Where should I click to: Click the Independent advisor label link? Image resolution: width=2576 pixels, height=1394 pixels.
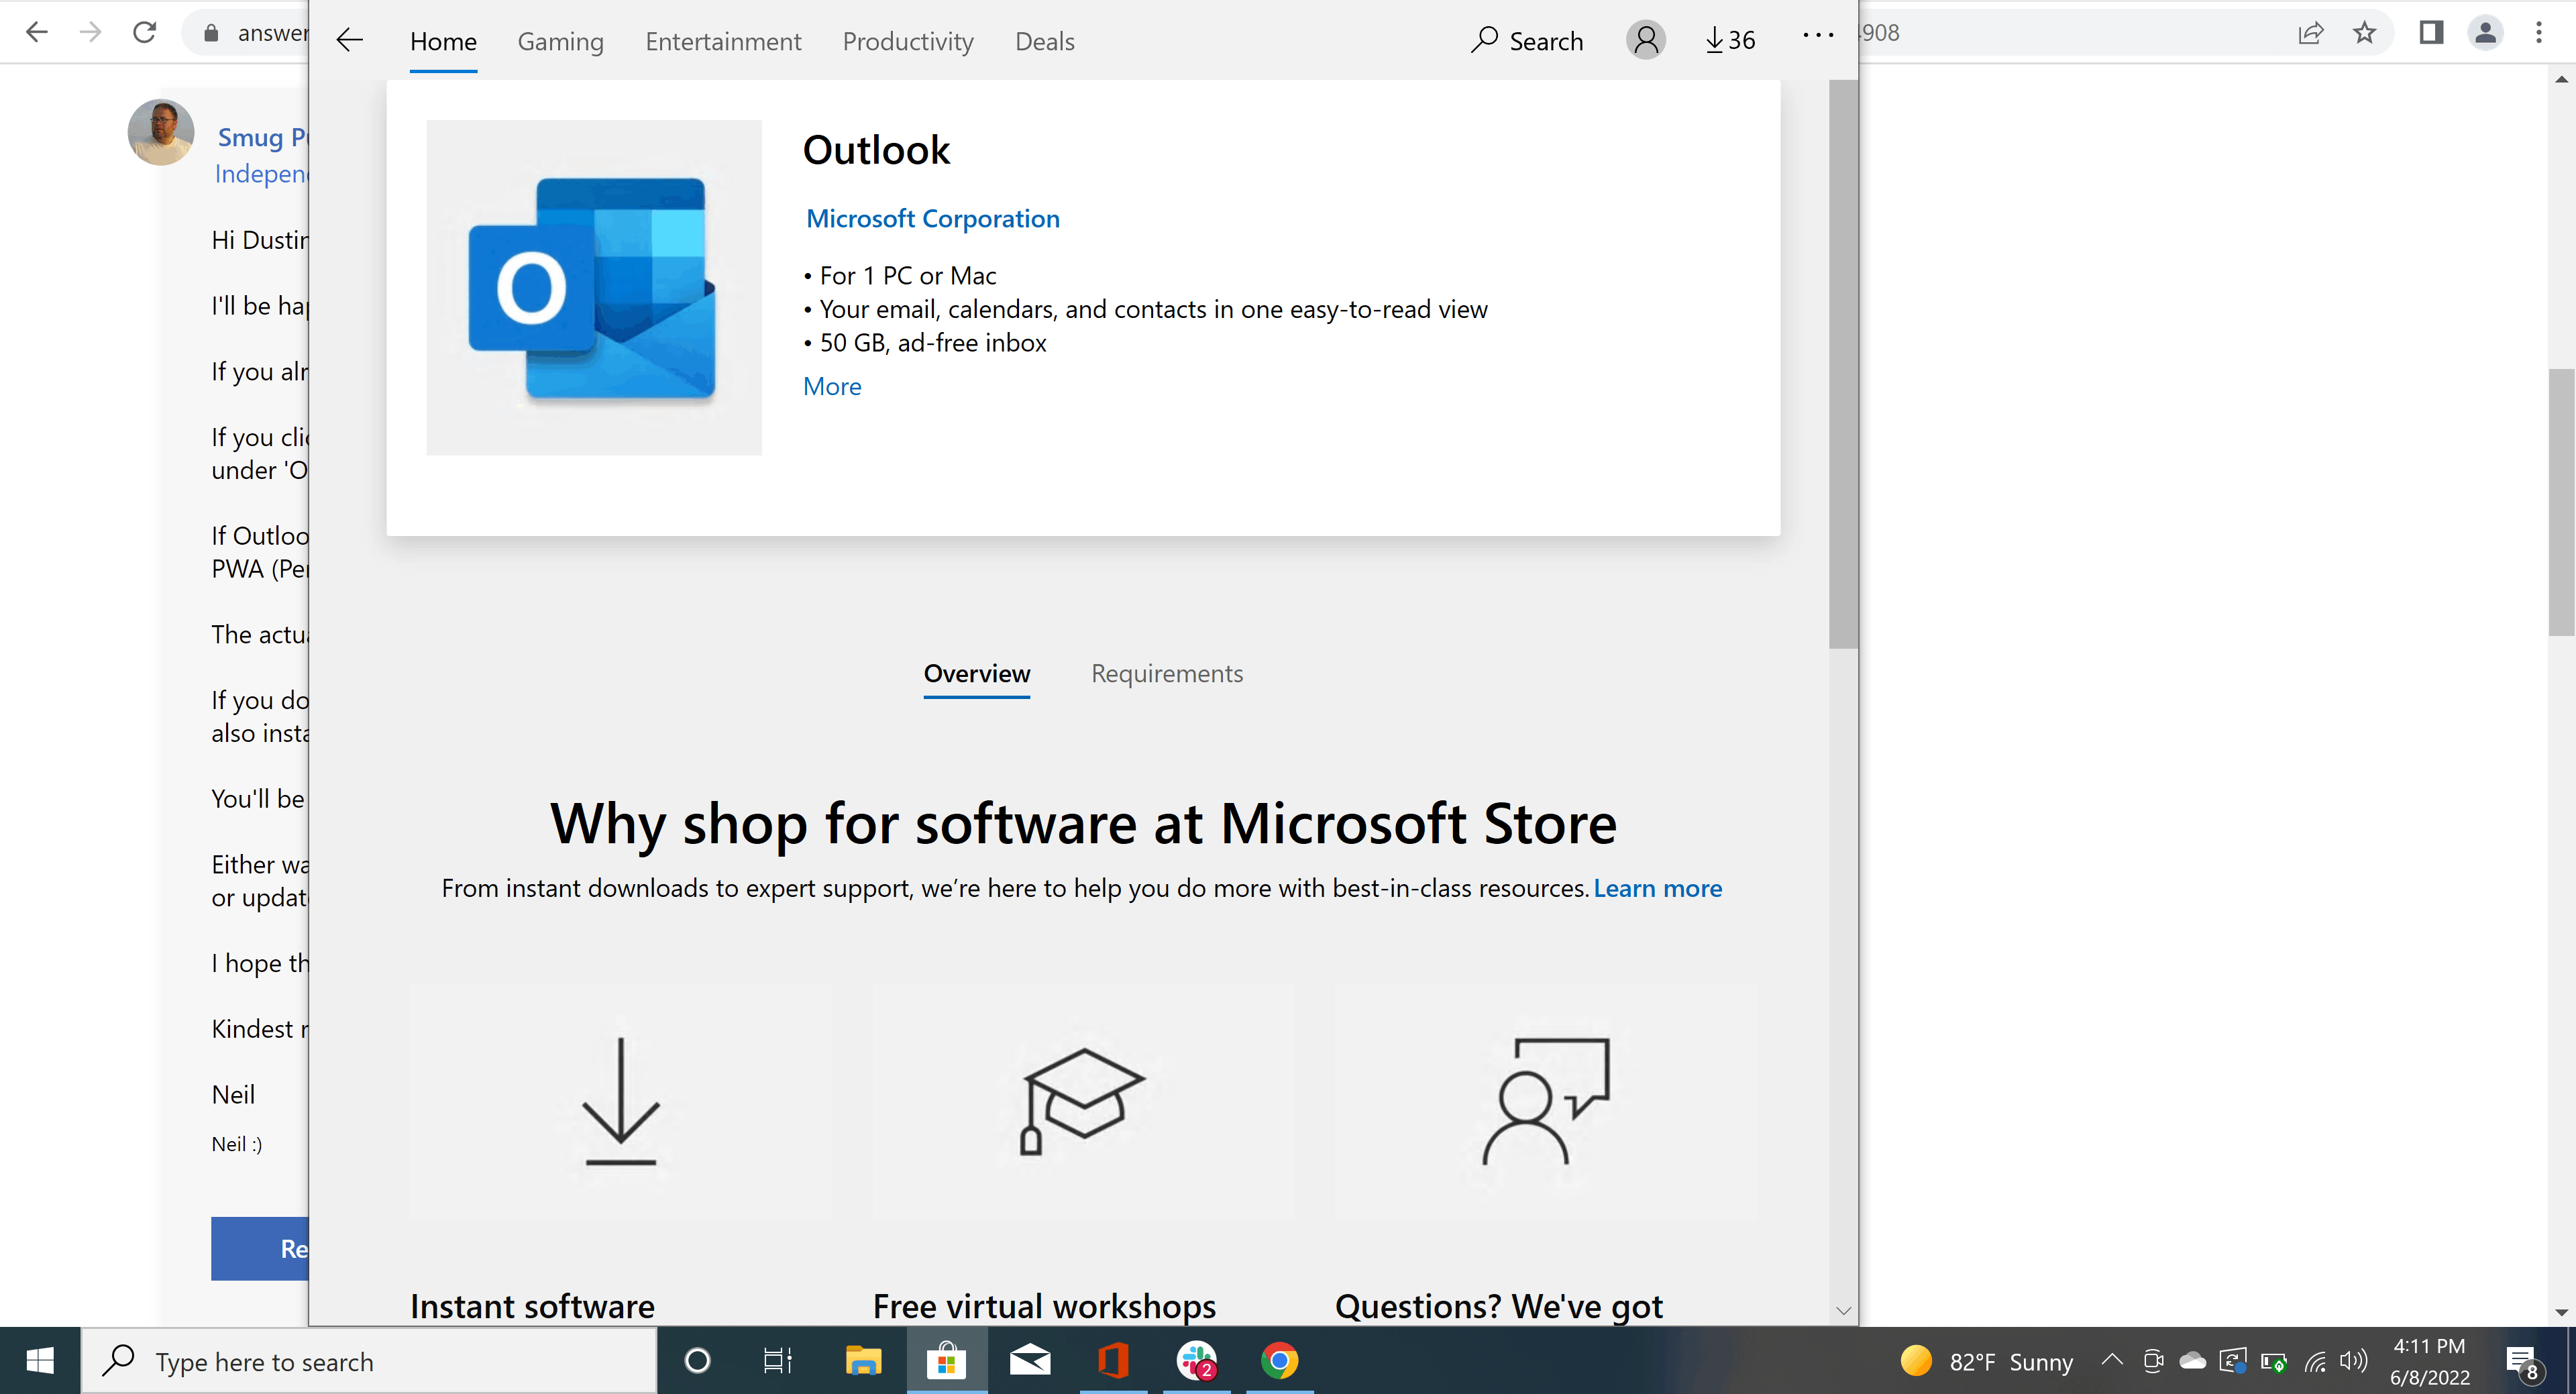point(262,174)
